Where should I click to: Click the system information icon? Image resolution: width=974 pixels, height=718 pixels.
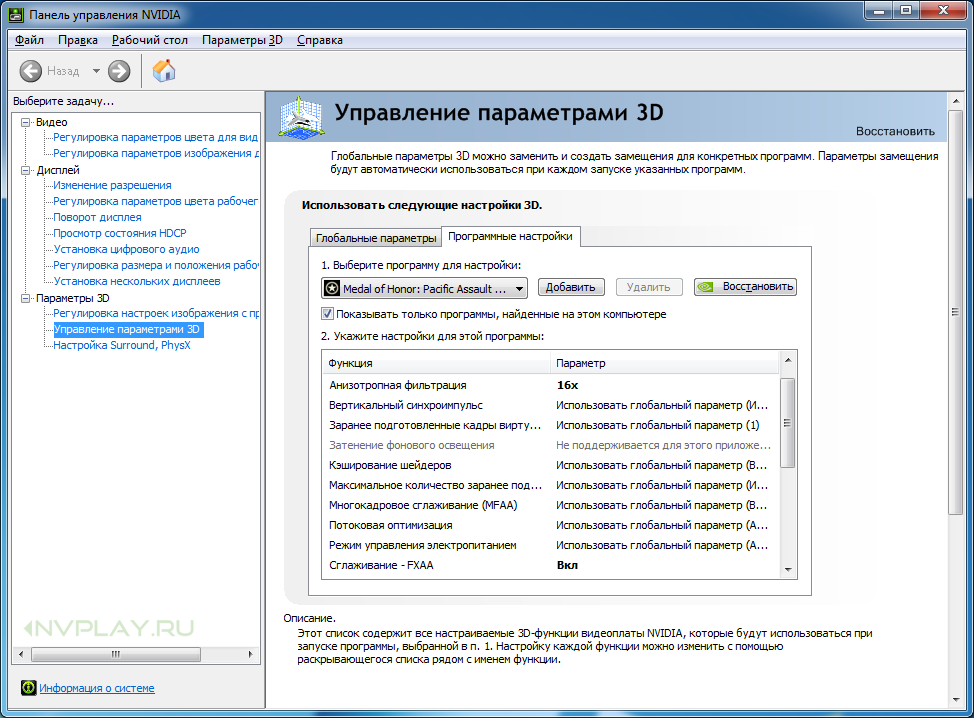pos(29,688)
